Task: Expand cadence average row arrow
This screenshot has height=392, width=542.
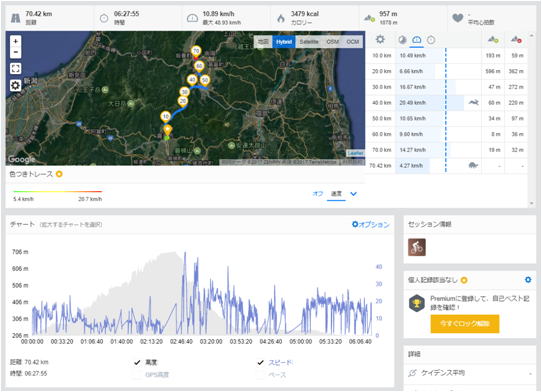Action: pyautogui.click(x=530, y=373)
